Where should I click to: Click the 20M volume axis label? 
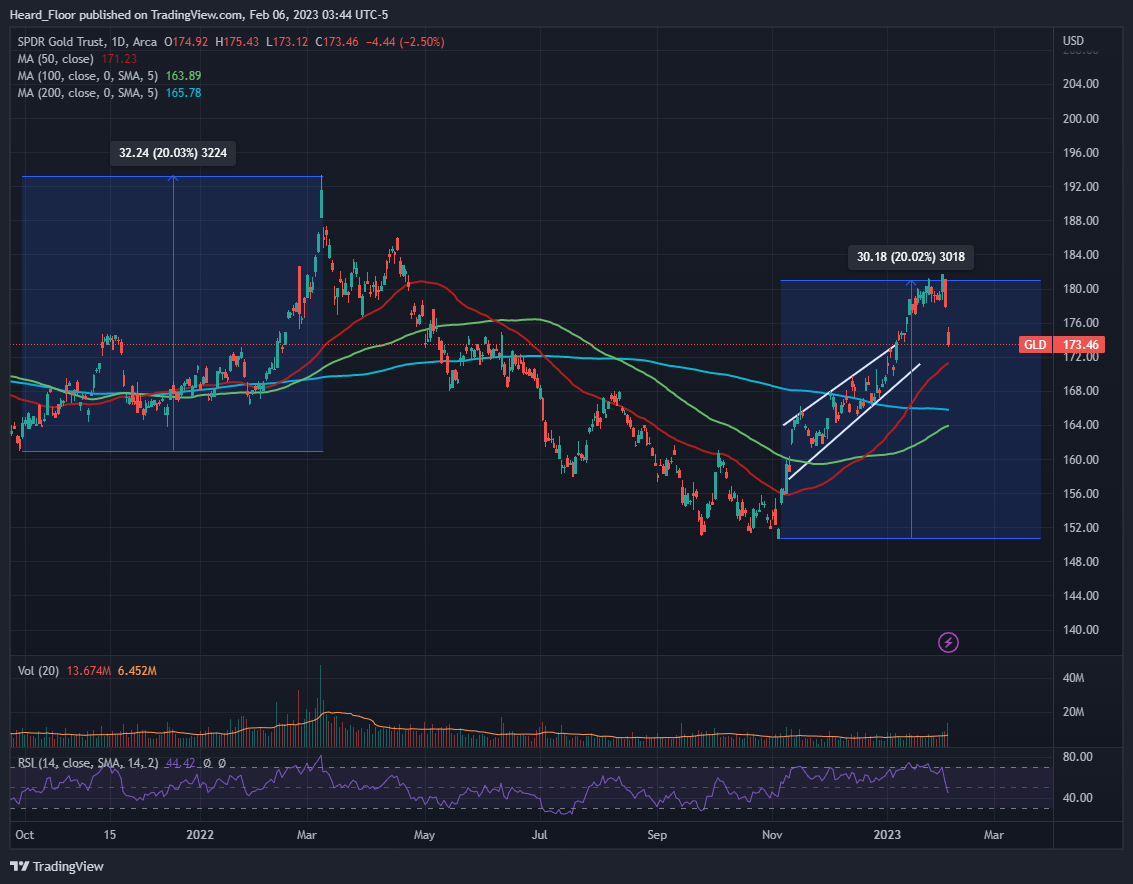pos(1073,712)
